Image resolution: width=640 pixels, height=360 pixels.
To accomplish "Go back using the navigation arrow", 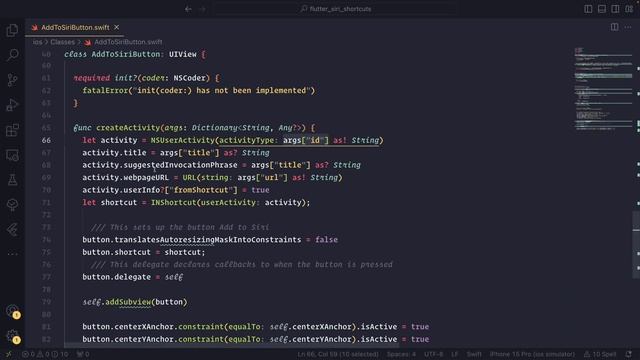I will pyautogui.click(x=188, y=9).
